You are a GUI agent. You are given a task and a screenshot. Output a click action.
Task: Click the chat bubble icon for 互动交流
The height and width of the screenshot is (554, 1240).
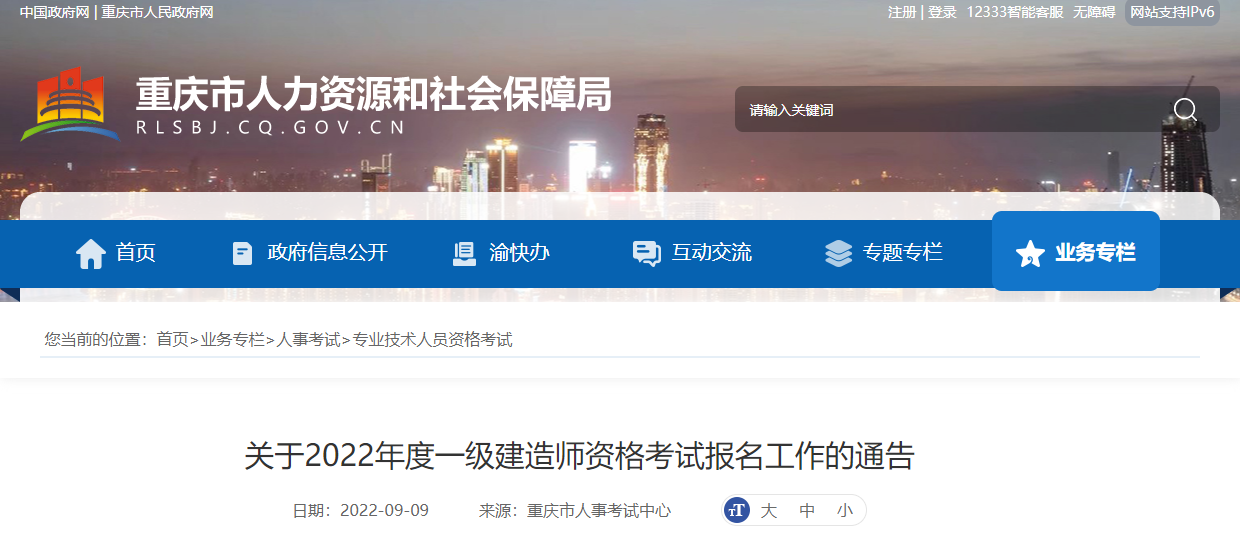[x=646, y=253]
